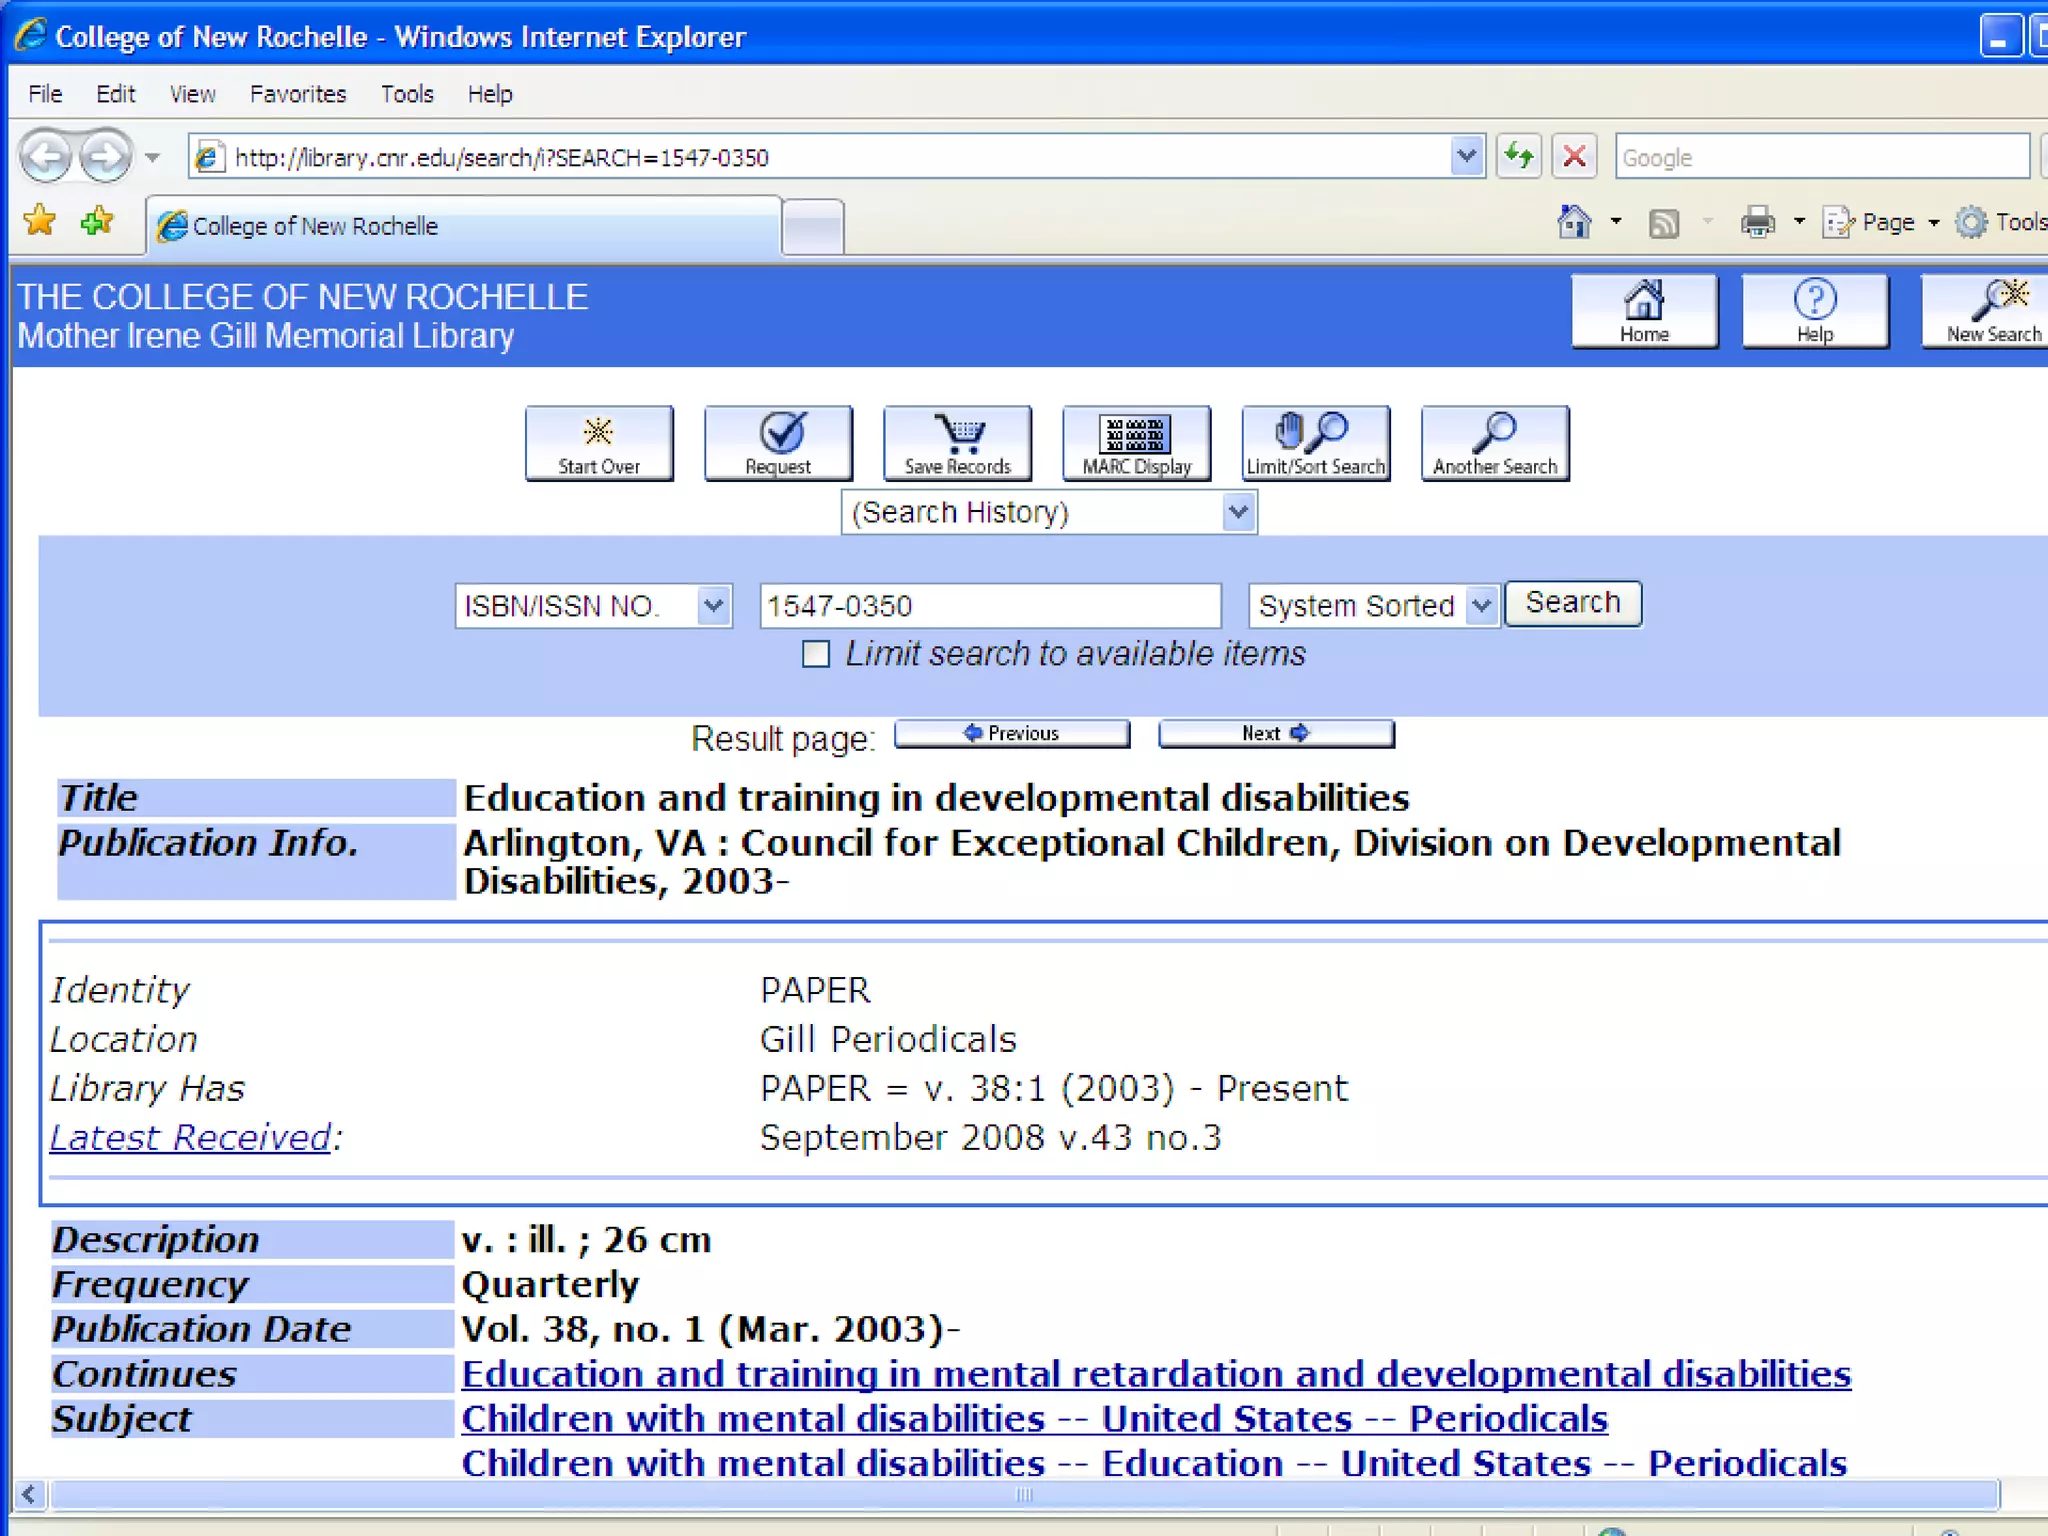Click the browser refresh icon

point(1518,157)
